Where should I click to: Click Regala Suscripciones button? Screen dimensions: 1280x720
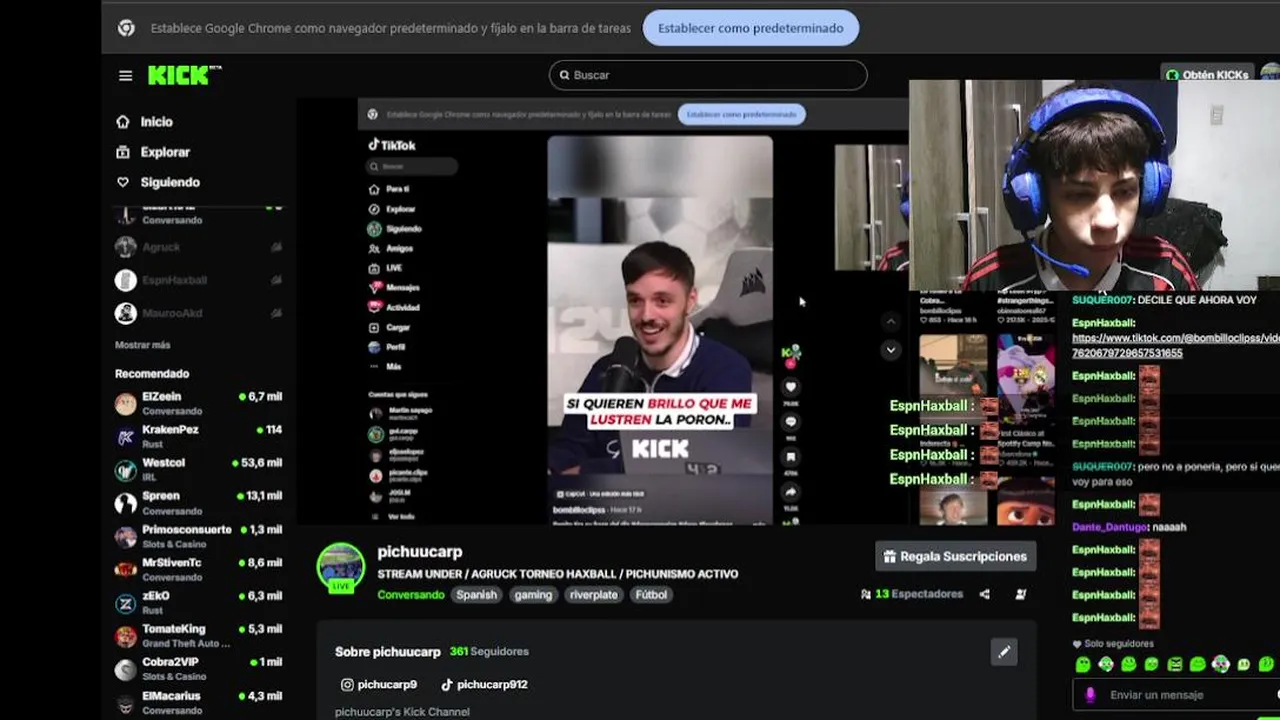[955, 556]
